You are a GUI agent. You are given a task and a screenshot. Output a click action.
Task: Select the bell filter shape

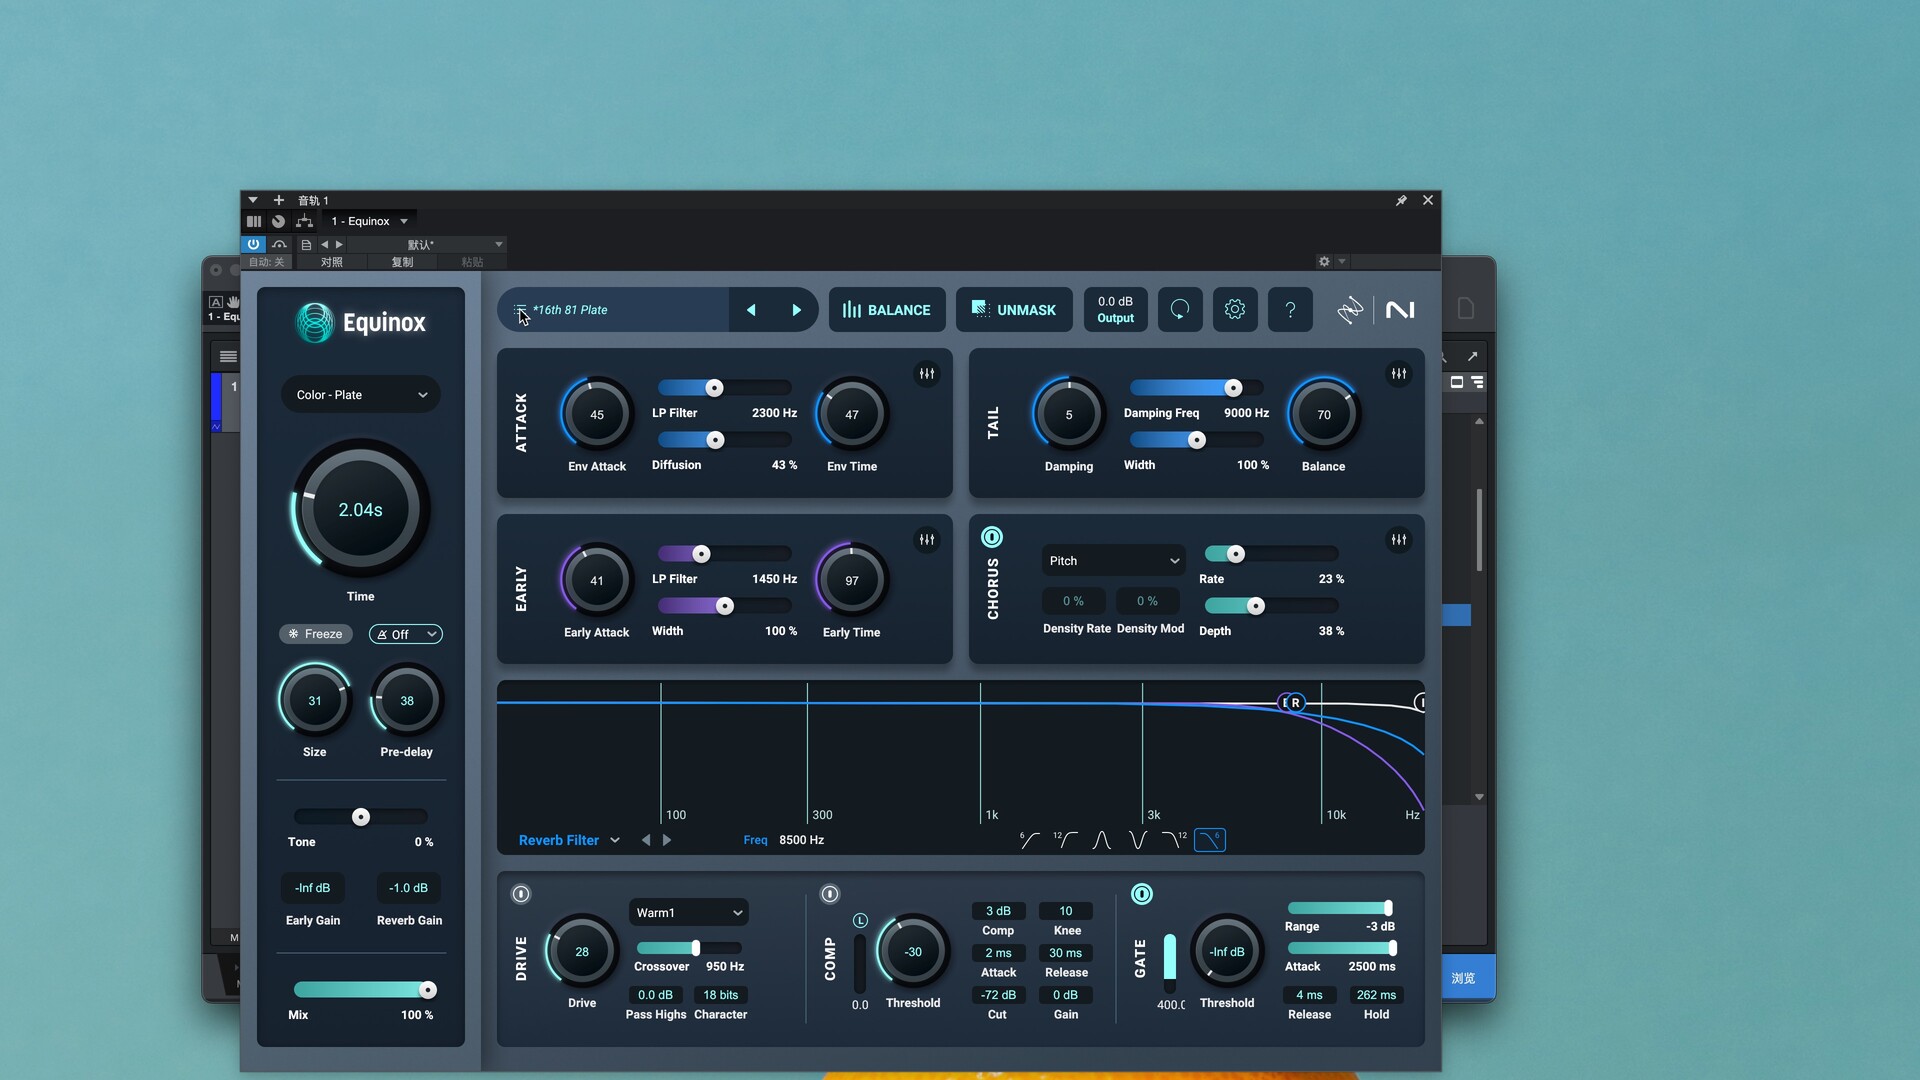(1101, 840)
